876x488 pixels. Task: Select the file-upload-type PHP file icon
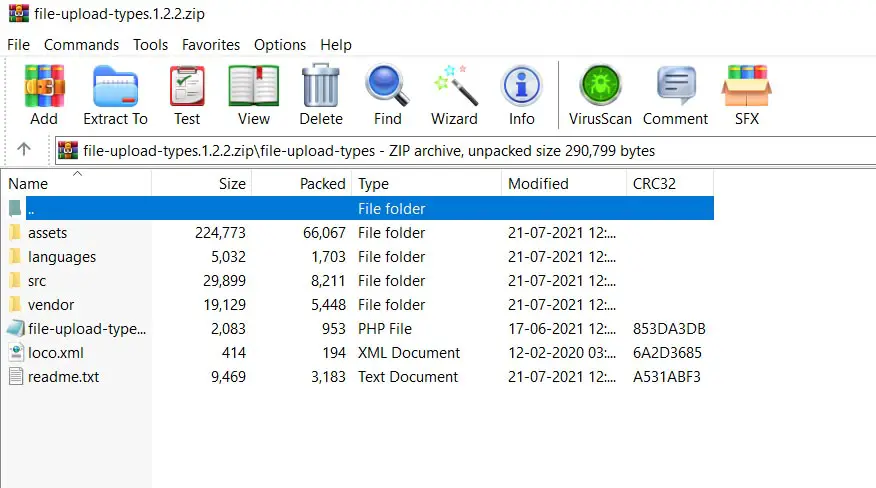tap(16, 328)
